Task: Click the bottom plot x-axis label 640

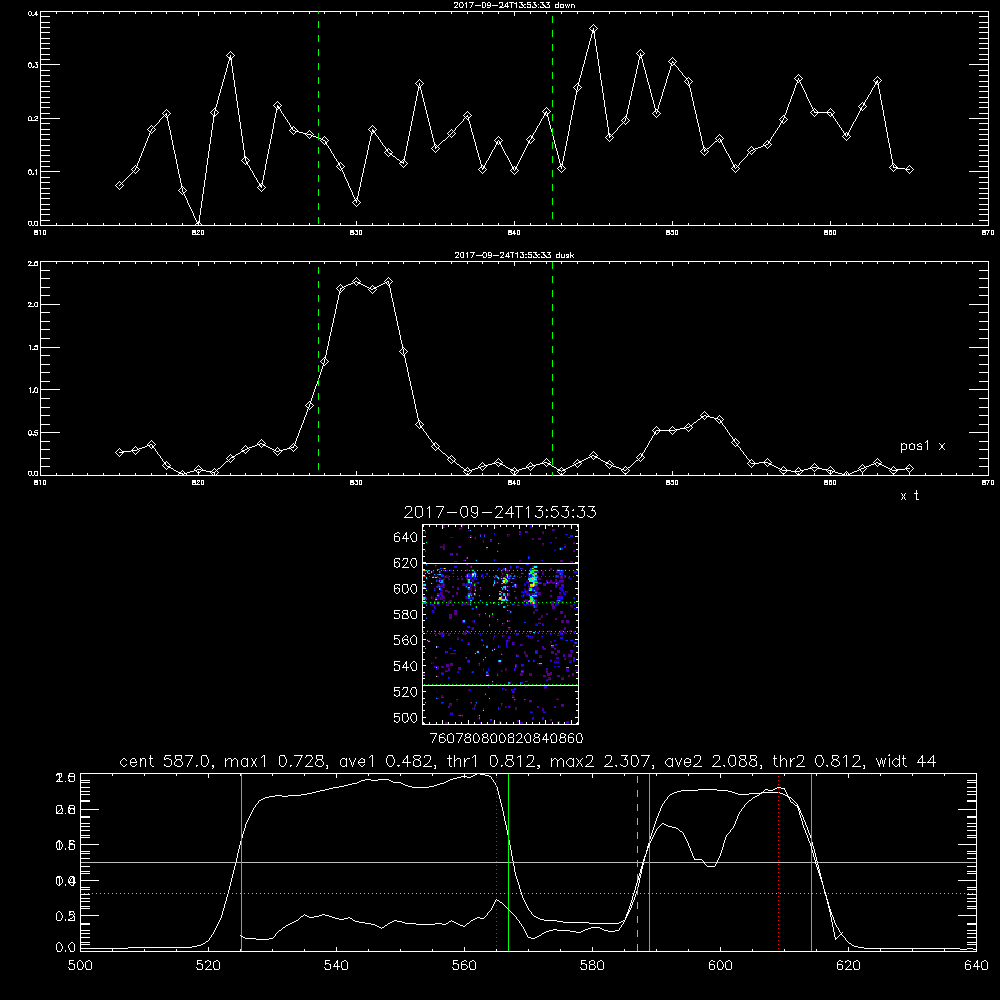Action: click(976, 966)
